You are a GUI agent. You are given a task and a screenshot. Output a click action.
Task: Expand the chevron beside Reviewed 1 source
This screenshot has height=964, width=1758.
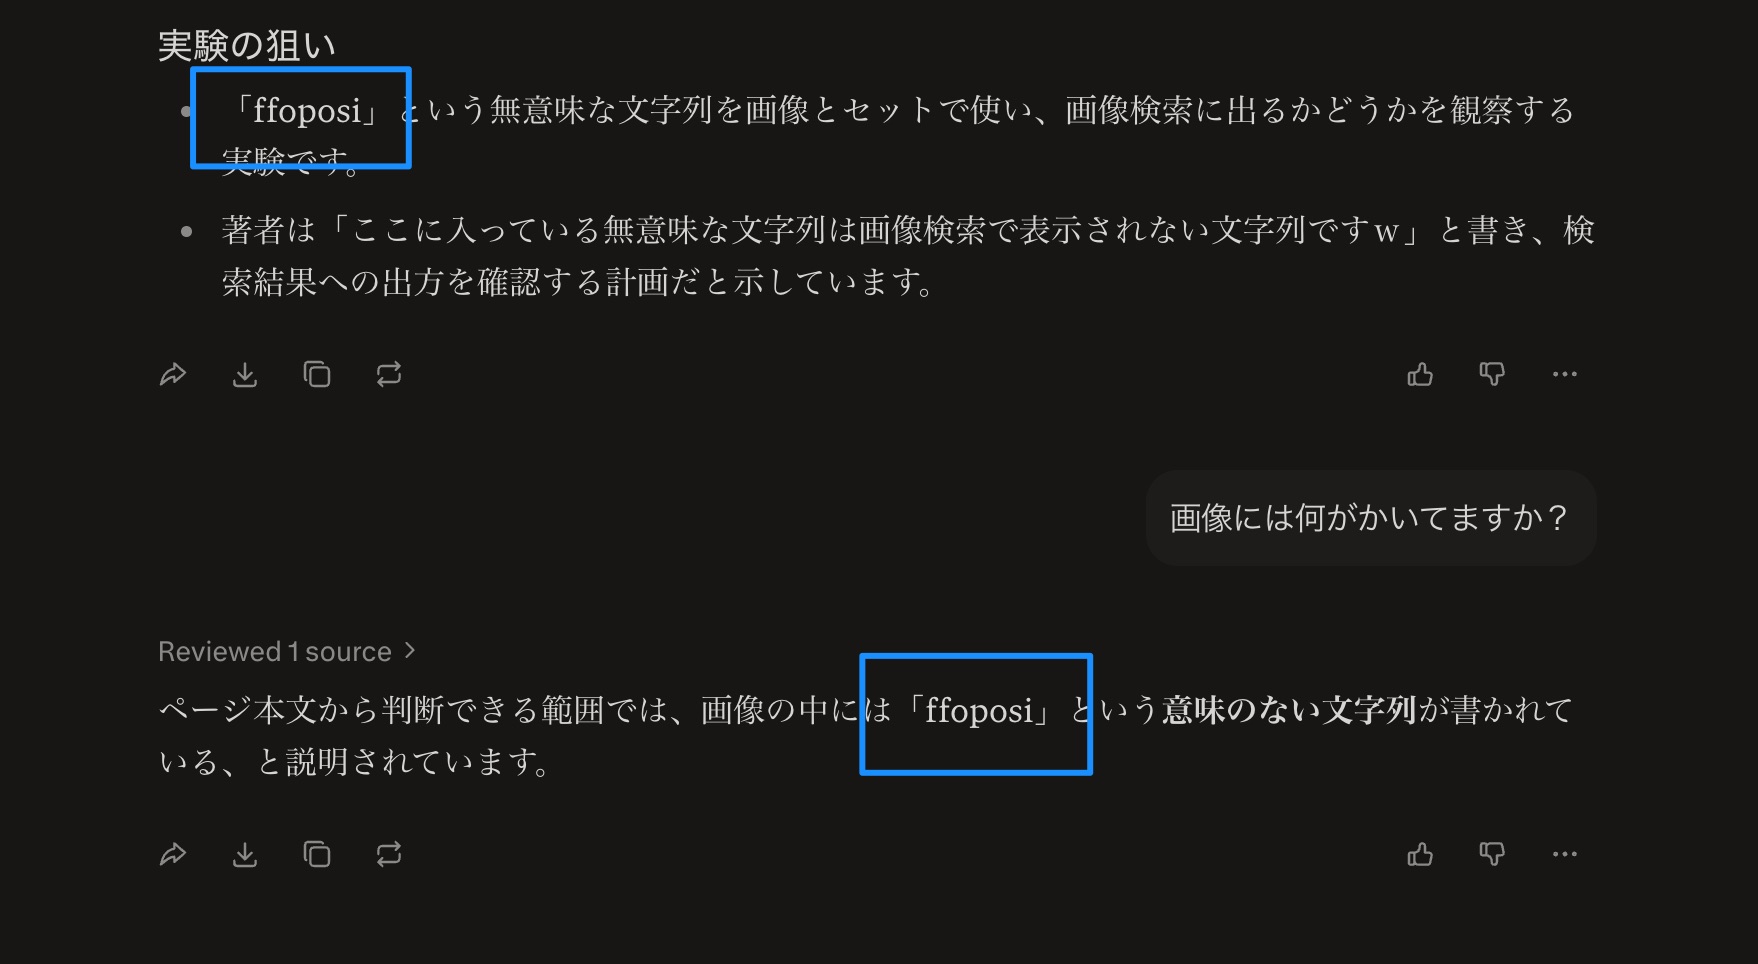(x=410, y=651)
